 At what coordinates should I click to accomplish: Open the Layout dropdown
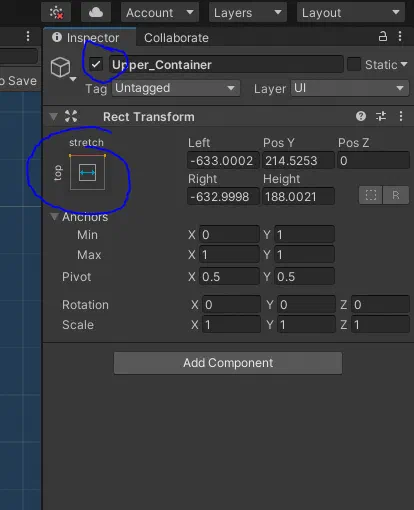point(351,13)
